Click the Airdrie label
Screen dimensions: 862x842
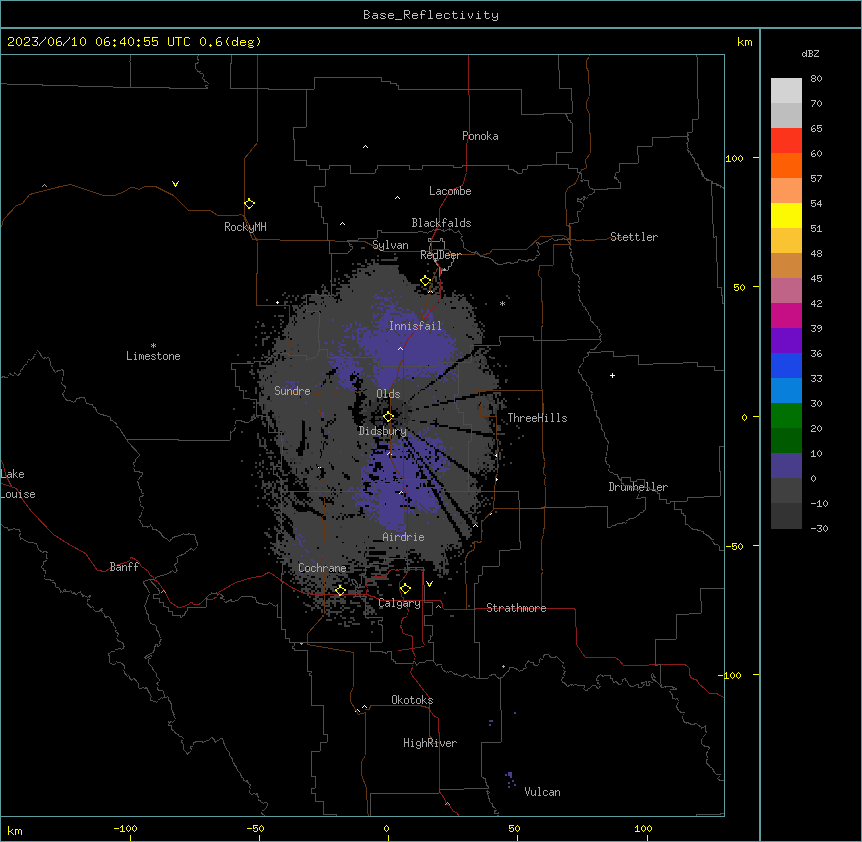click(403, 537)
